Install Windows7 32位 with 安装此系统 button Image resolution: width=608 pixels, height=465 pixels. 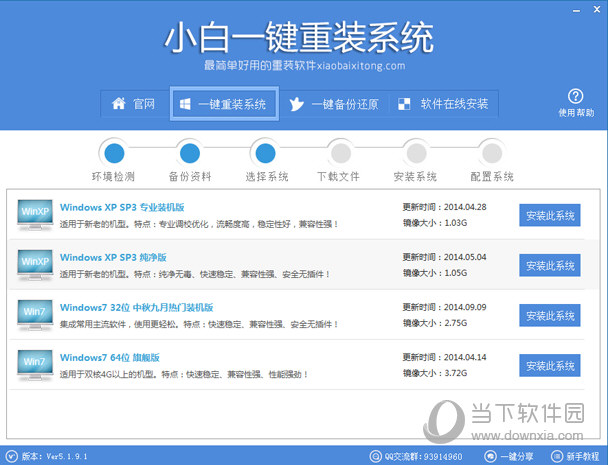point(550,315)
